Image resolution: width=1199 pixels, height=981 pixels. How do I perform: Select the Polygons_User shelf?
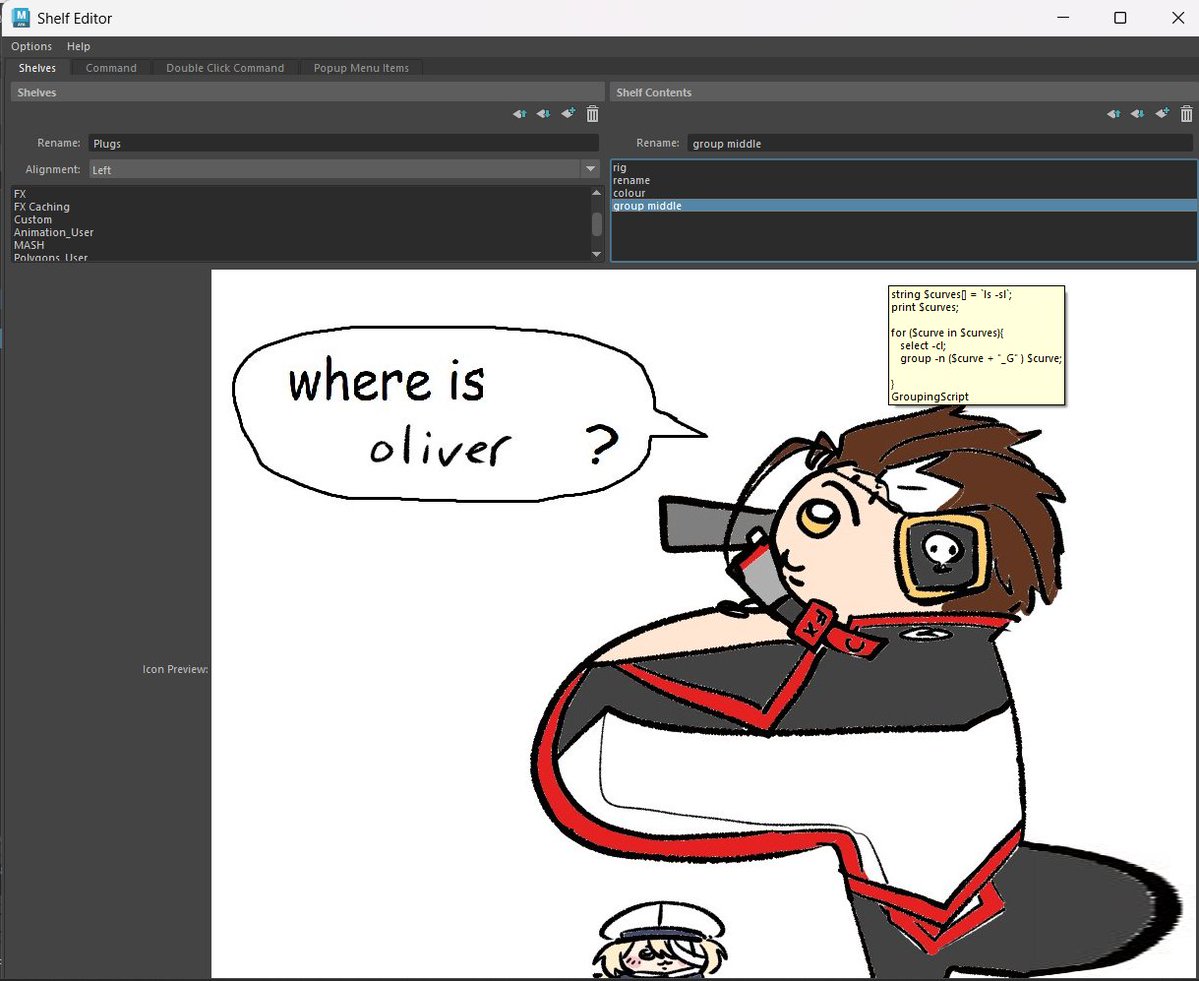tap(301, 257)
